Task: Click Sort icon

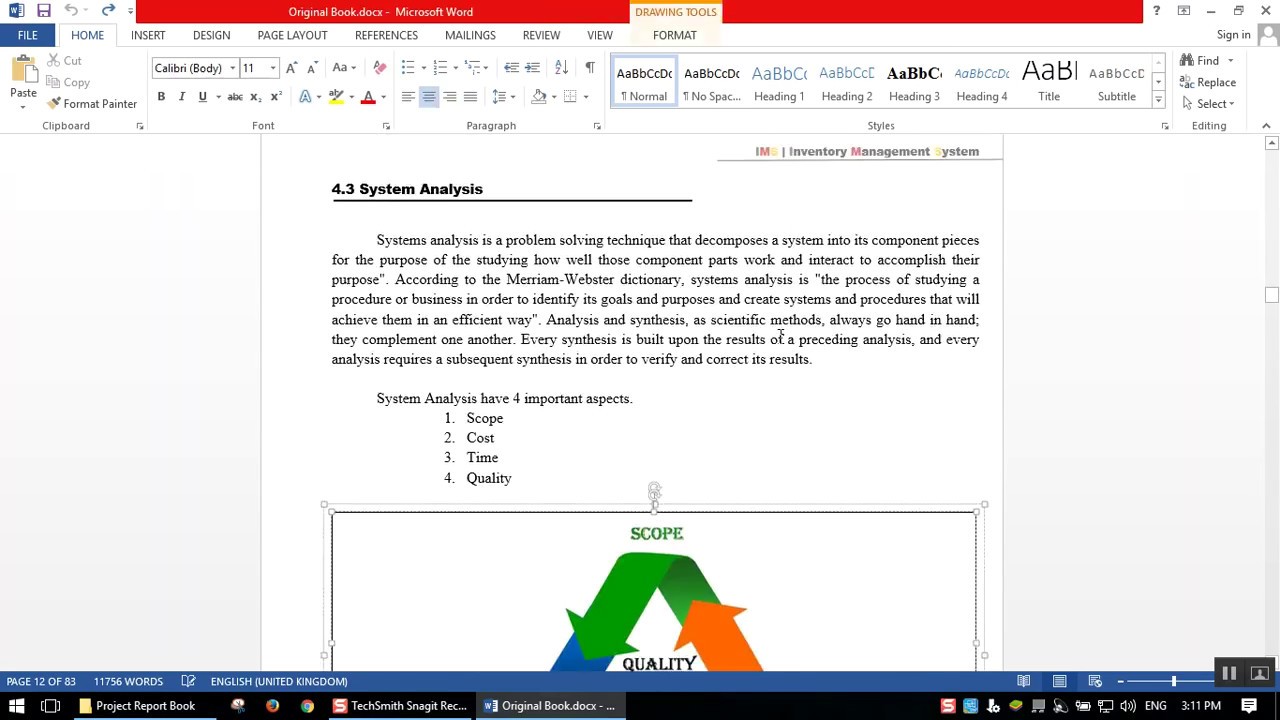Action: pyautogui.click(x=561, y=67)
